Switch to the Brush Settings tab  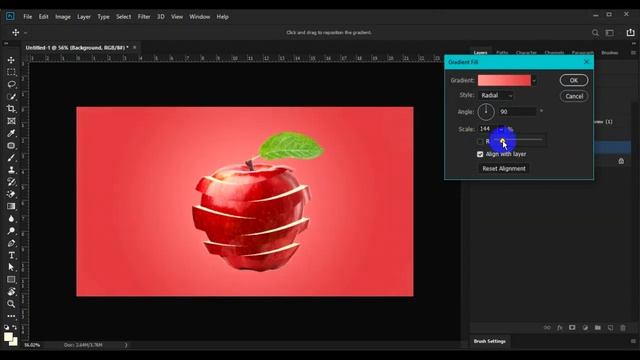(x=489, y=341)
